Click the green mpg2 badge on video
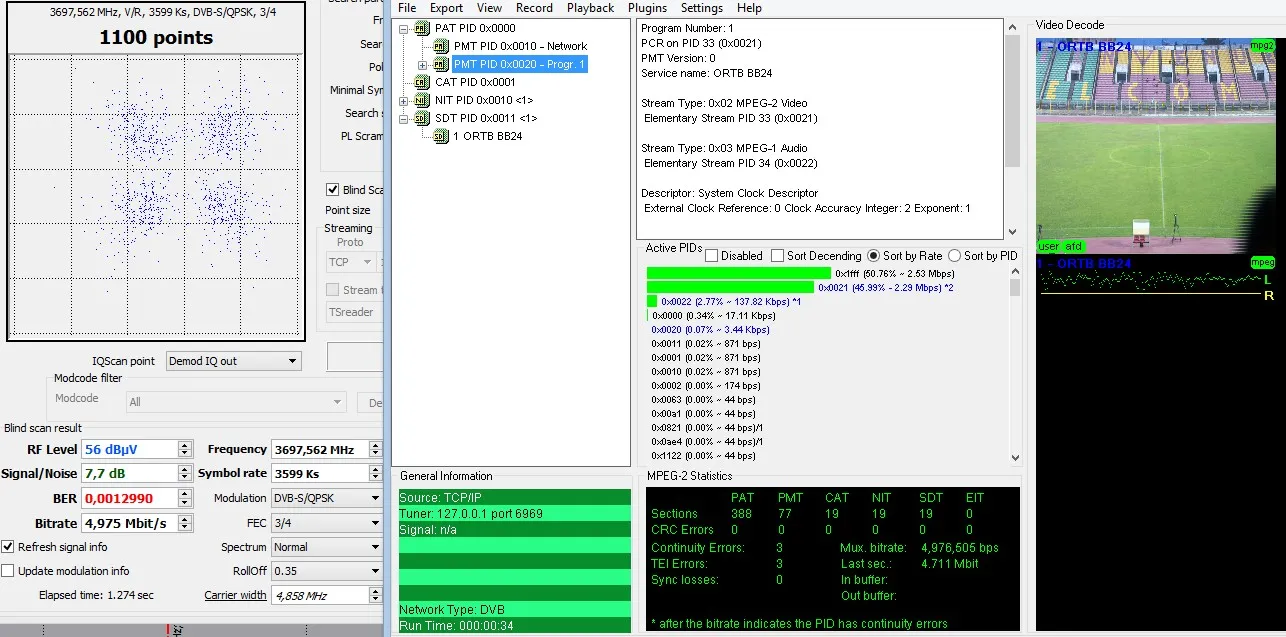This screenshot has height=637, width=1286. (1262, 46)
